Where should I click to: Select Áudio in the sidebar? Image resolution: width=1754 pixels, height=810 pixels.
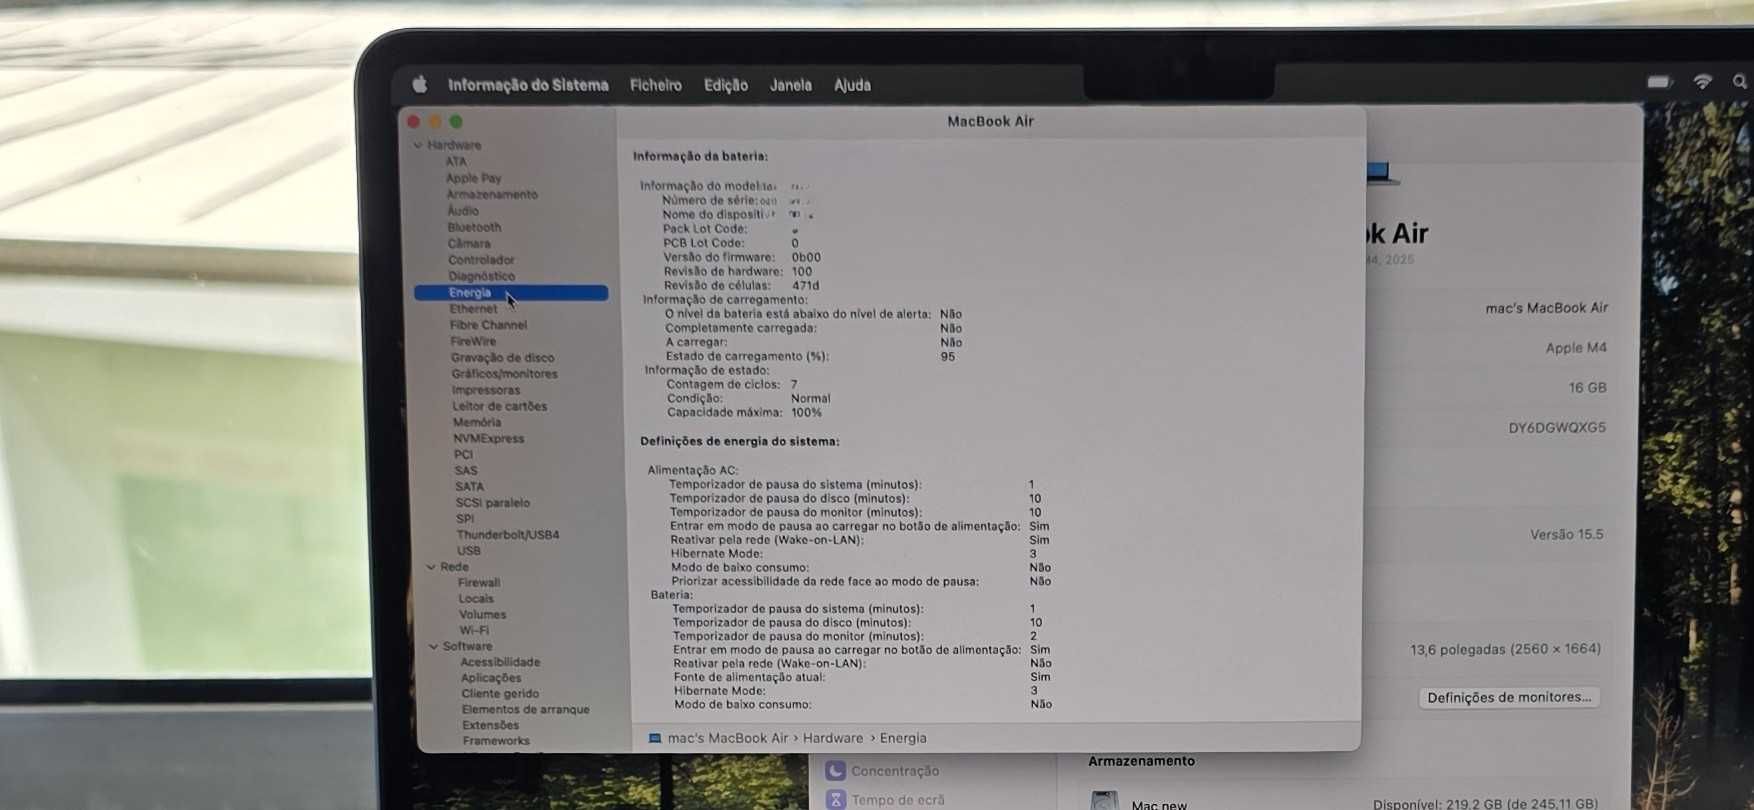point(463,211)
